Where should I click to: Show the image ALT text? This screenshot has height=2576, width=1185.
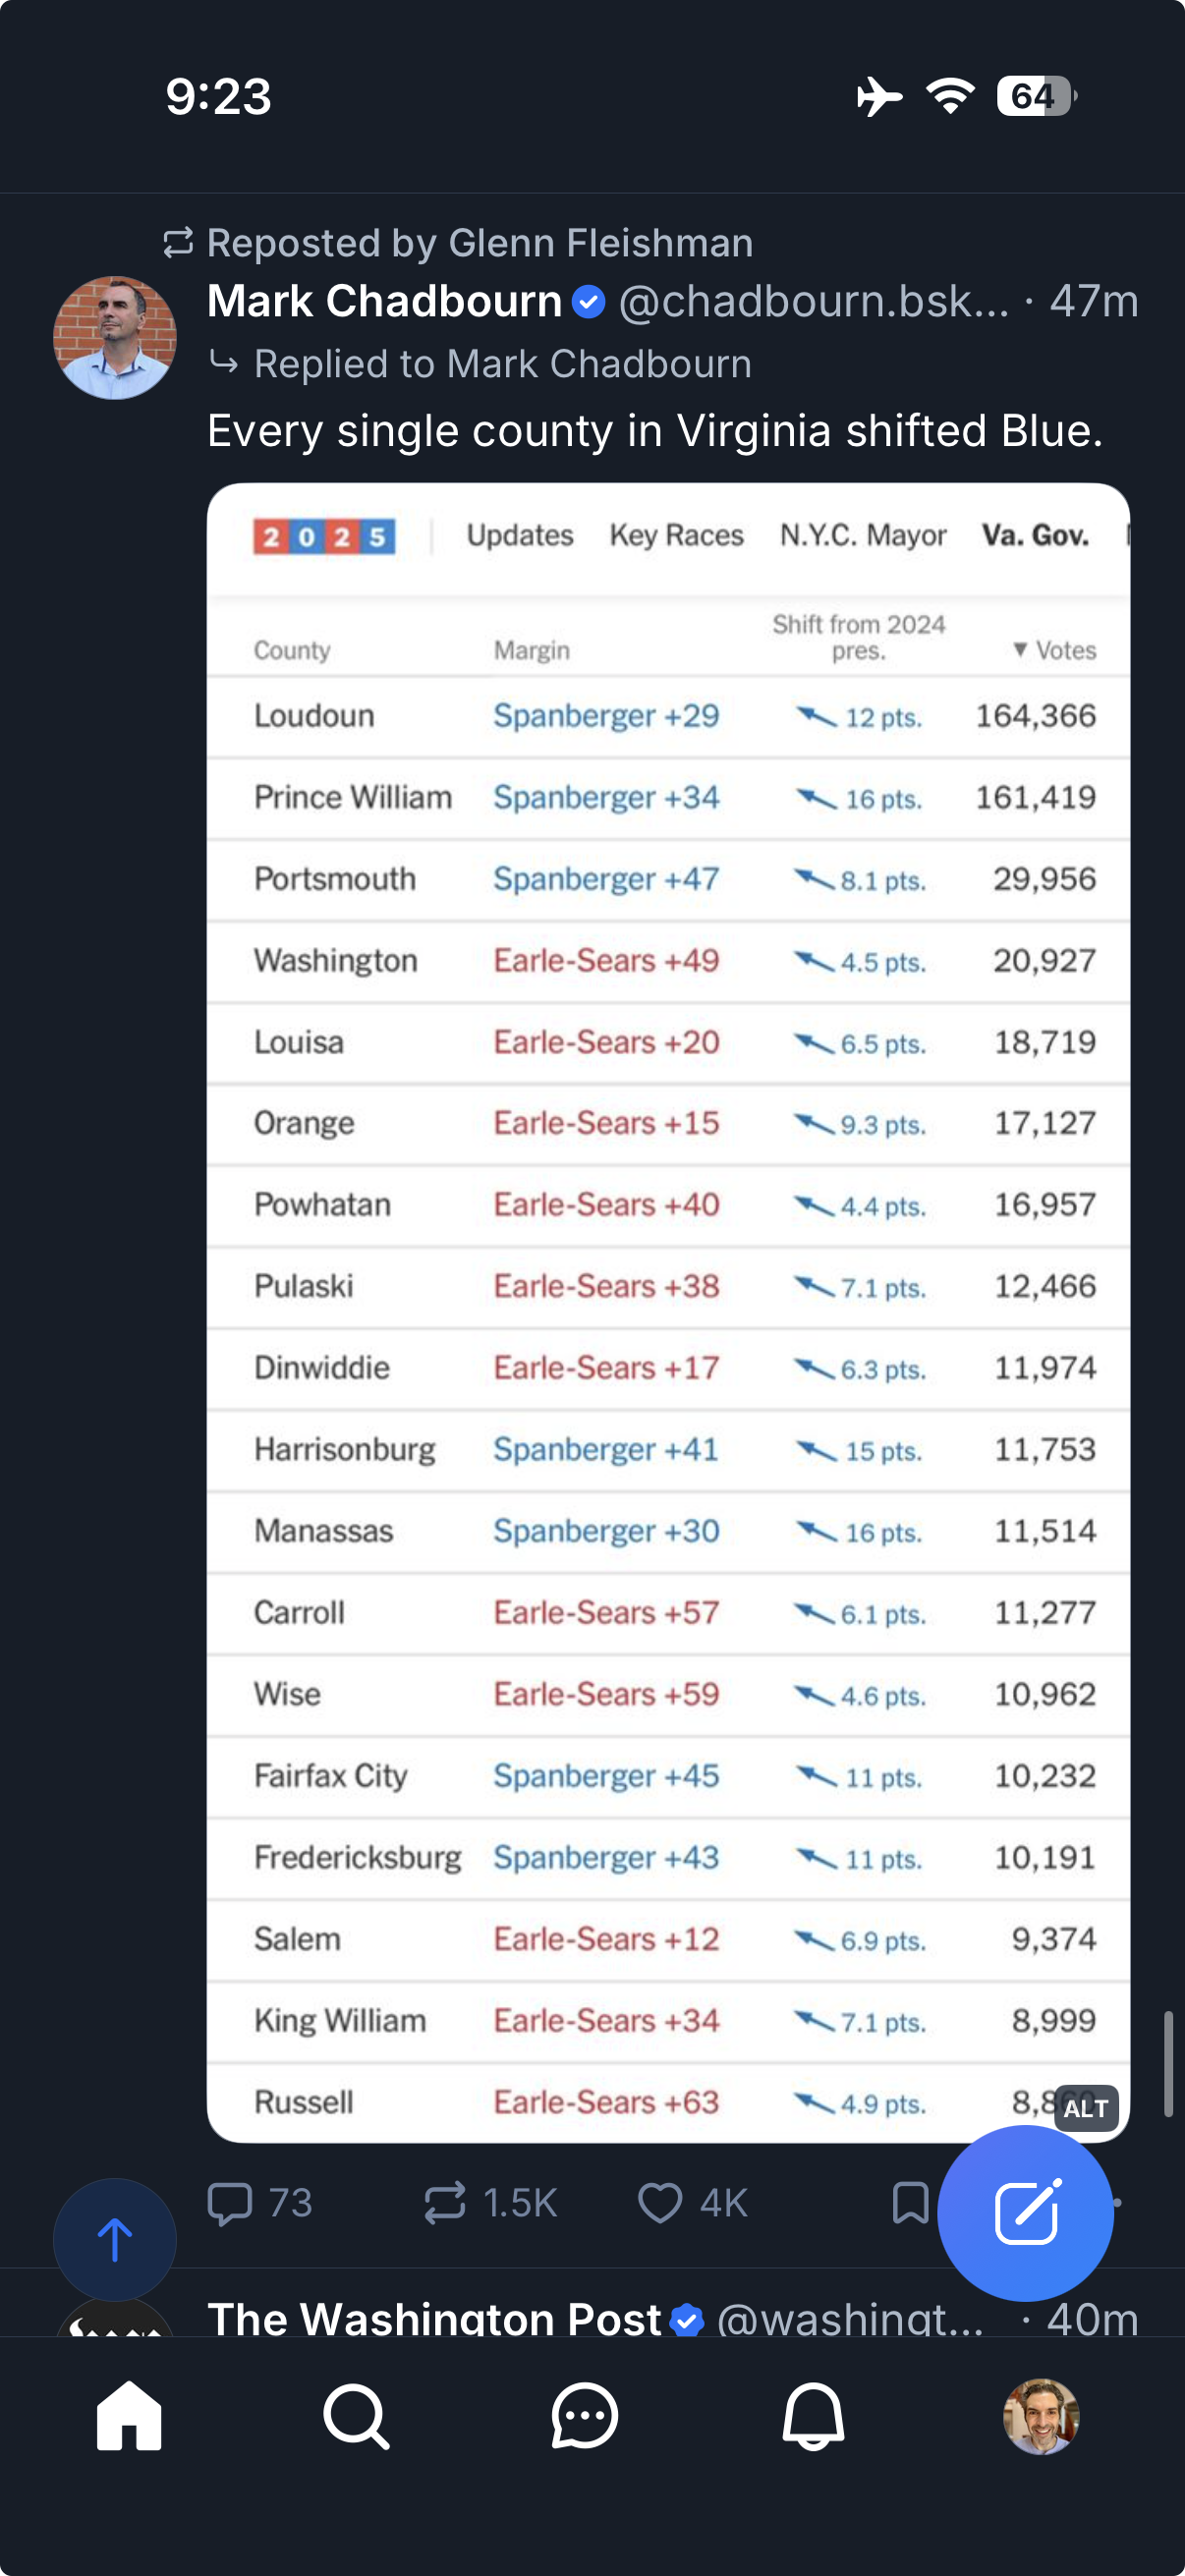click(1086, 2109)
